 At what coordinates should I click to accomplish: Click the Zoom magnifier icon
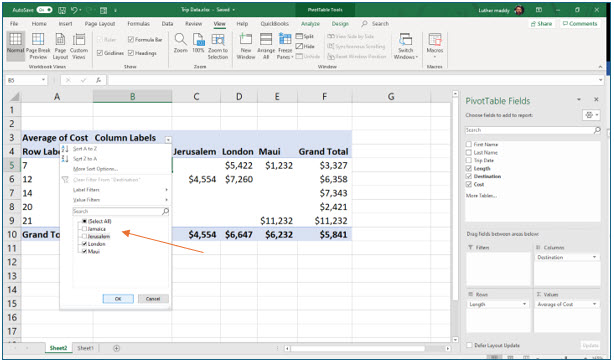pyautogui.click(x=180, y=40)
